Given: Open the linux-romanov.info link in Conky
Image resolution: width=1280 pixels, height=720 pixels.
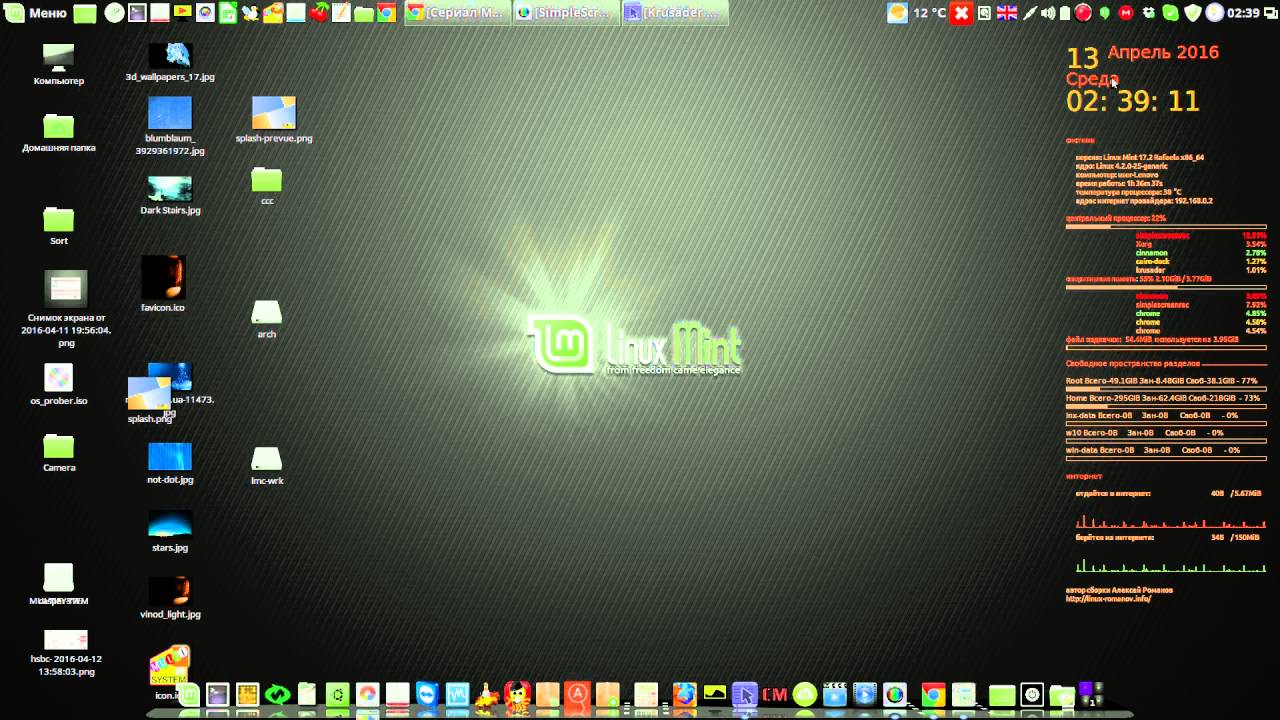Looking at the screenshot, I should point(1108,599).
